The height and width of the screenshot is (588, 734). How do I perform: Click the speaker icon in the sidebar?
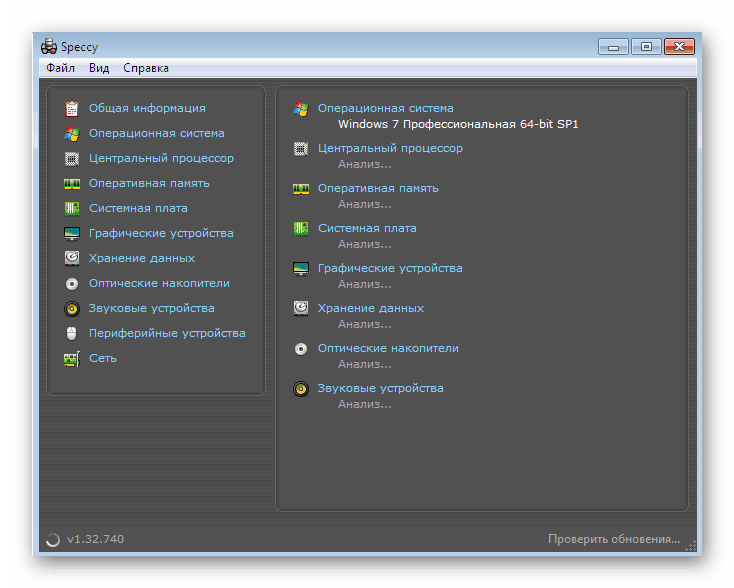coord(72,308)
